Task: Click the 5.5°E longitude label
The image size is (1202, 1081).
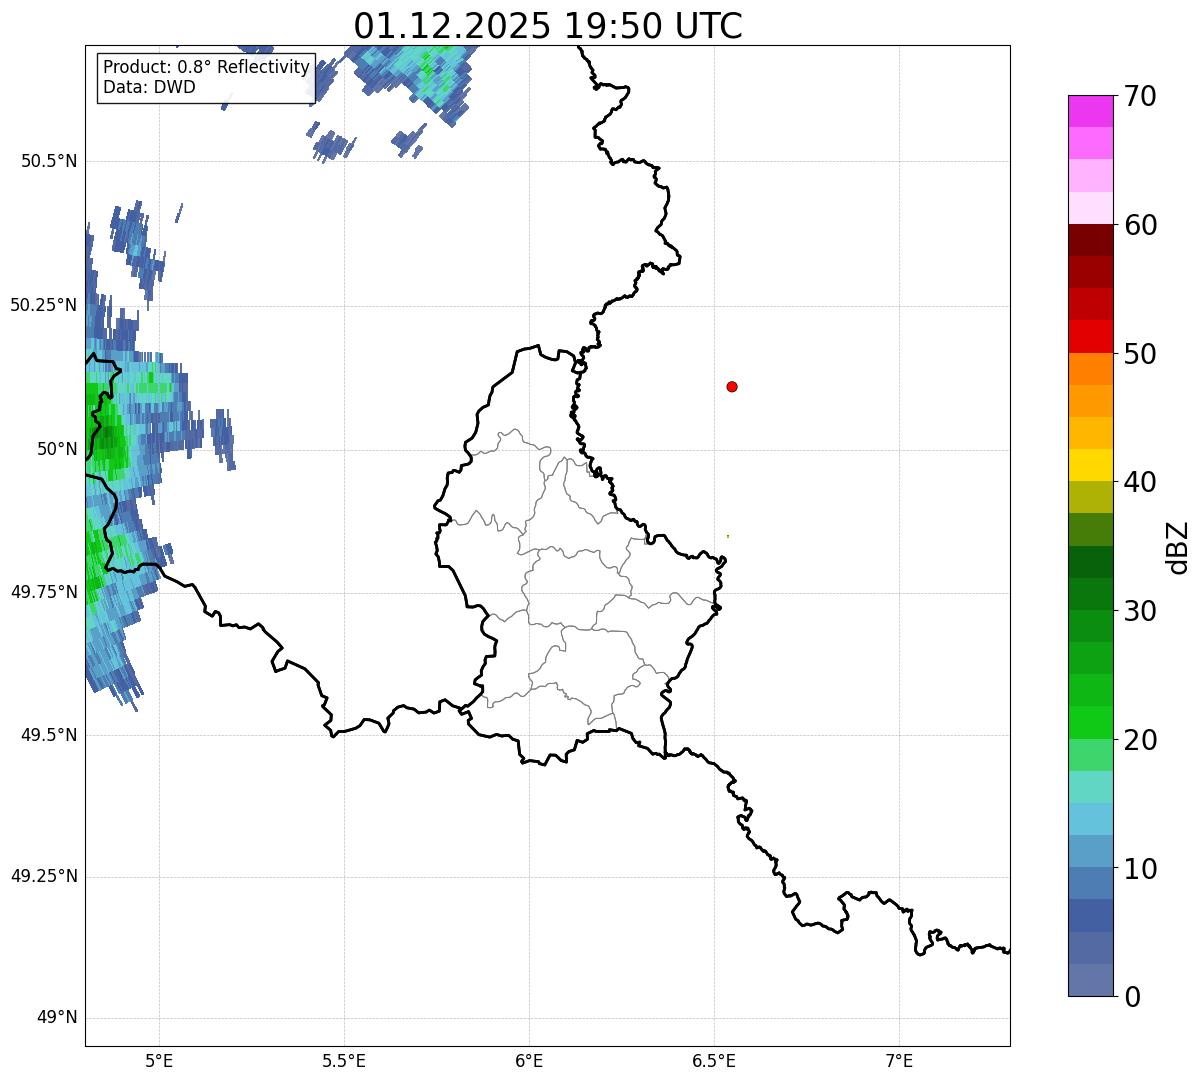Action: (x=344, y=1060)
